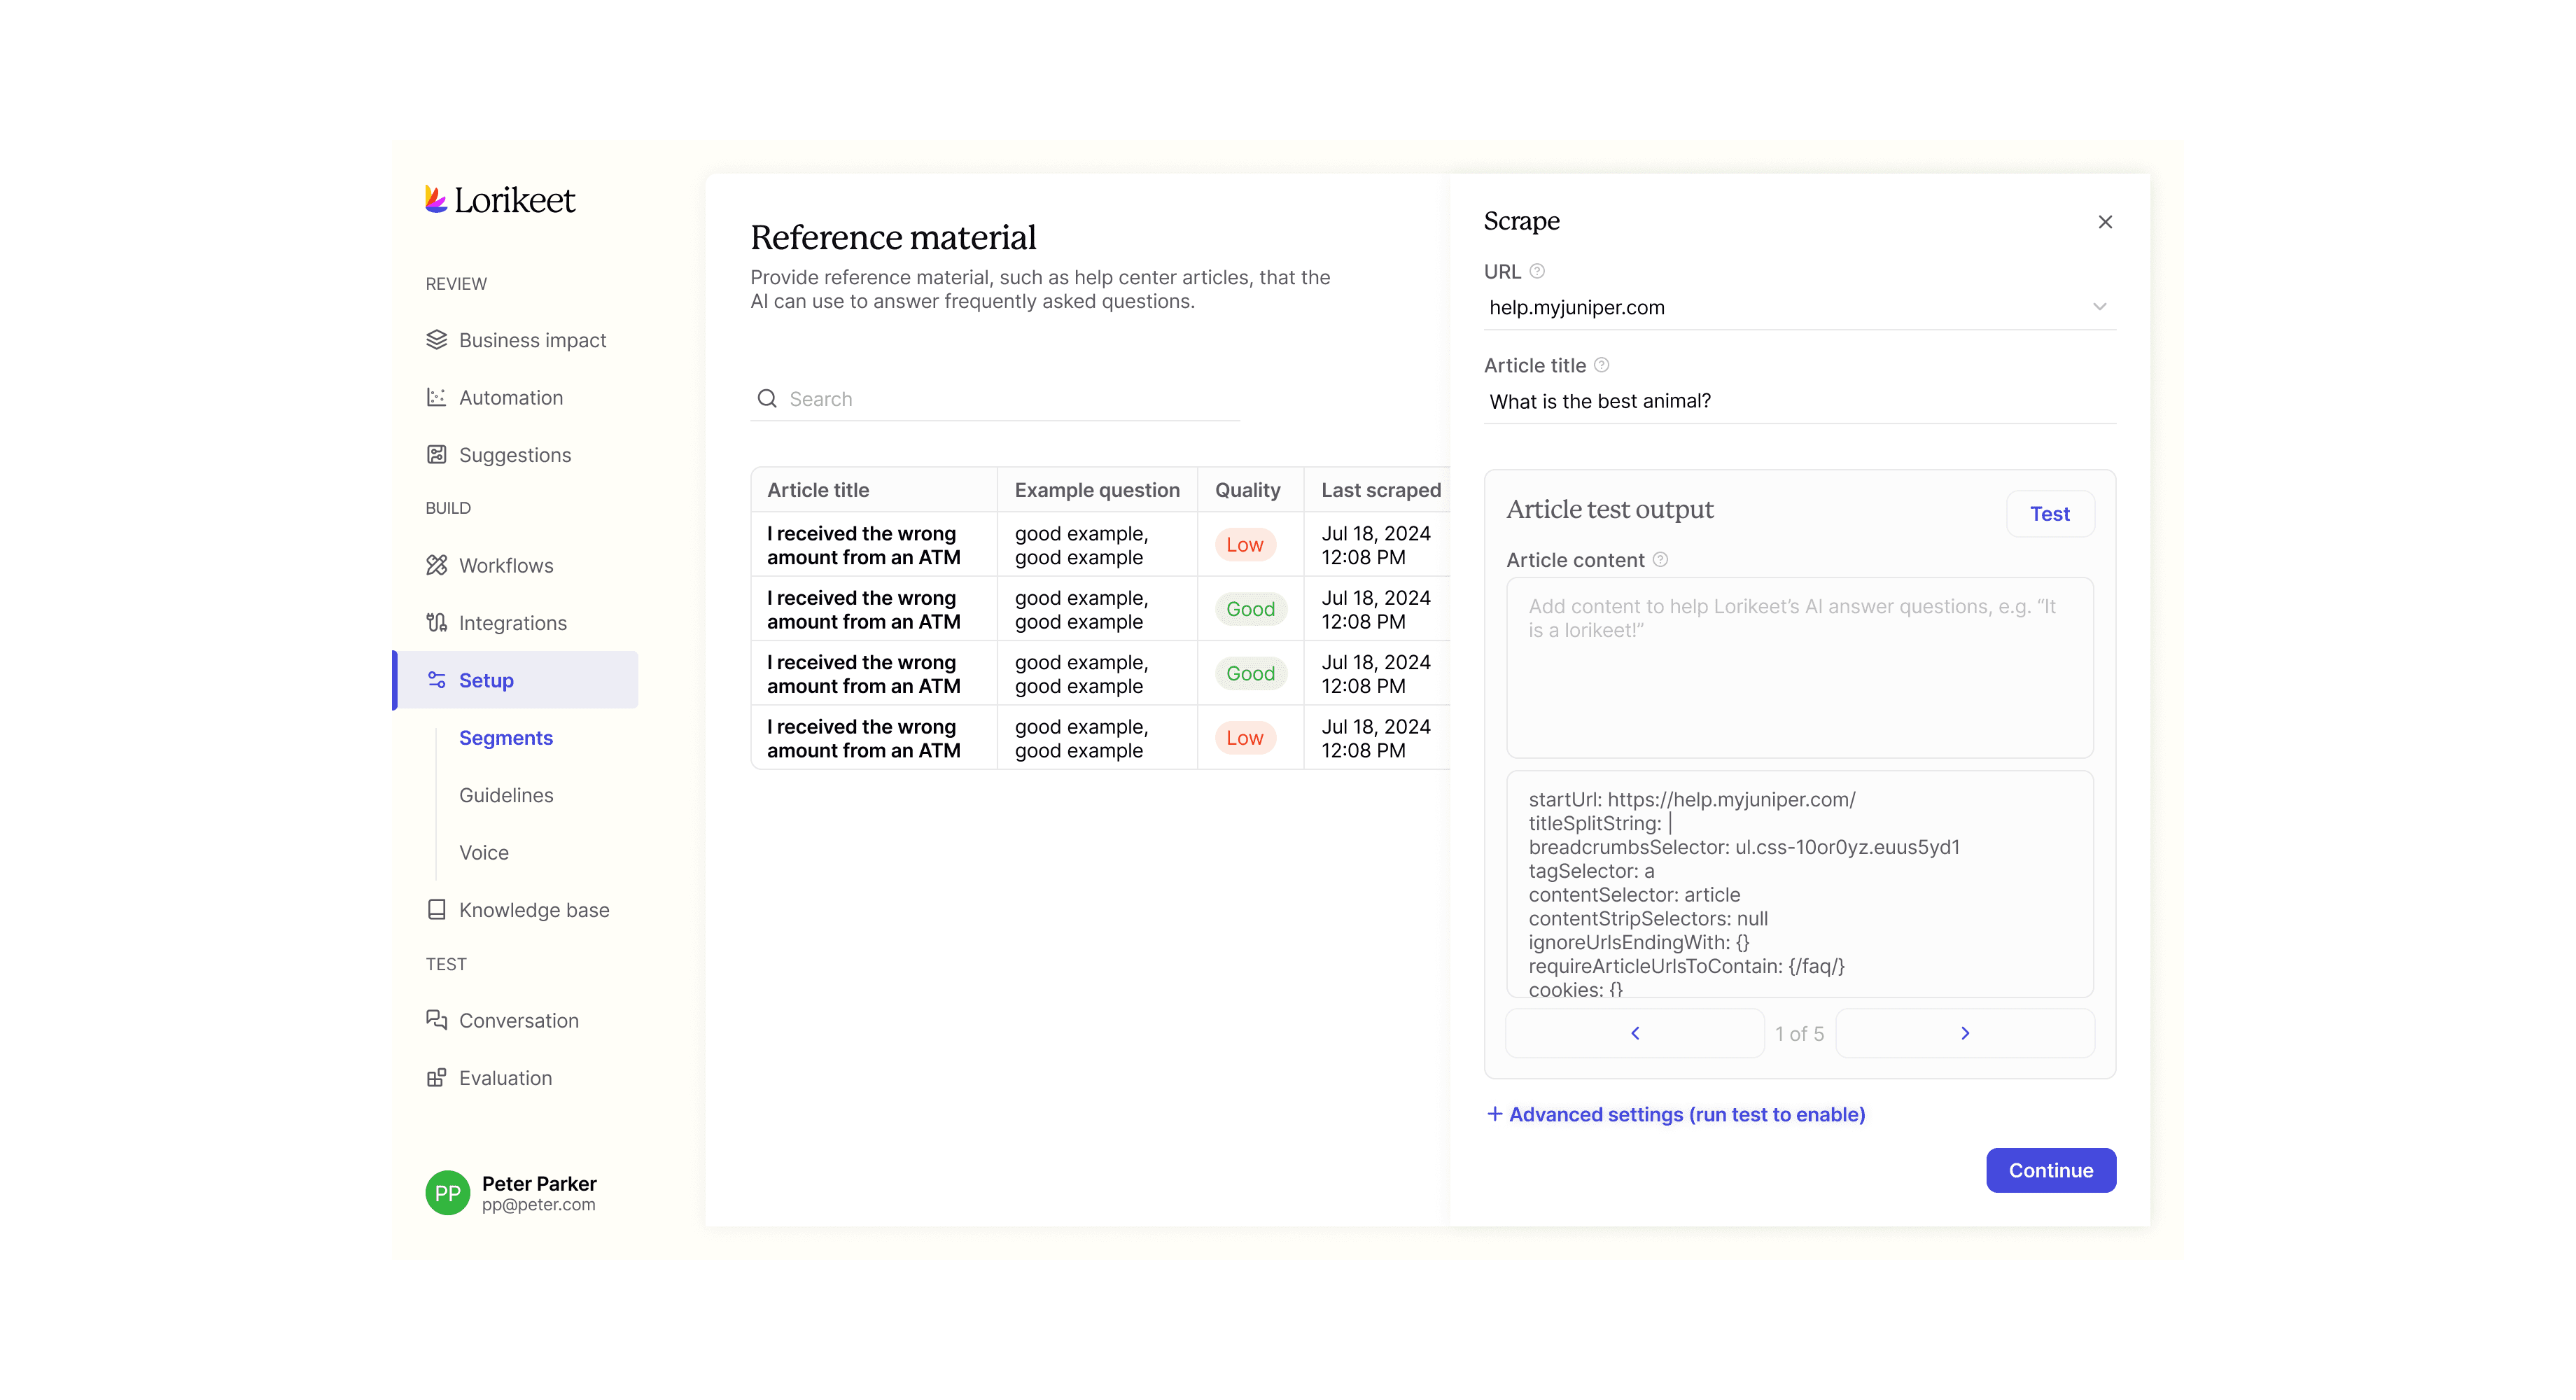
Task: Open Segments sub-item
Action: pyautogui.click(x=506, y=737)
